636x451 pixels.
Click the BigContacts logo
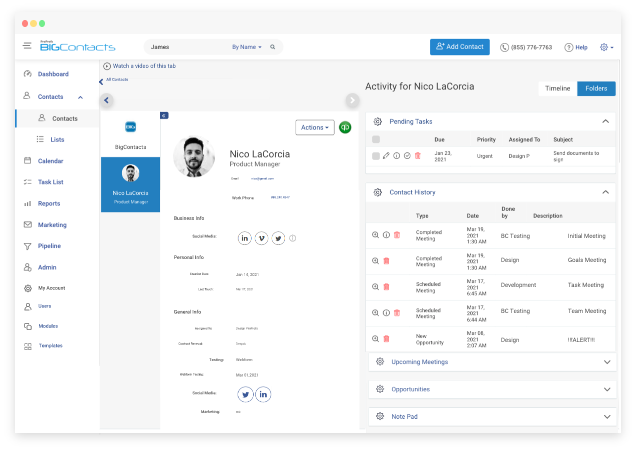[77, 47]
